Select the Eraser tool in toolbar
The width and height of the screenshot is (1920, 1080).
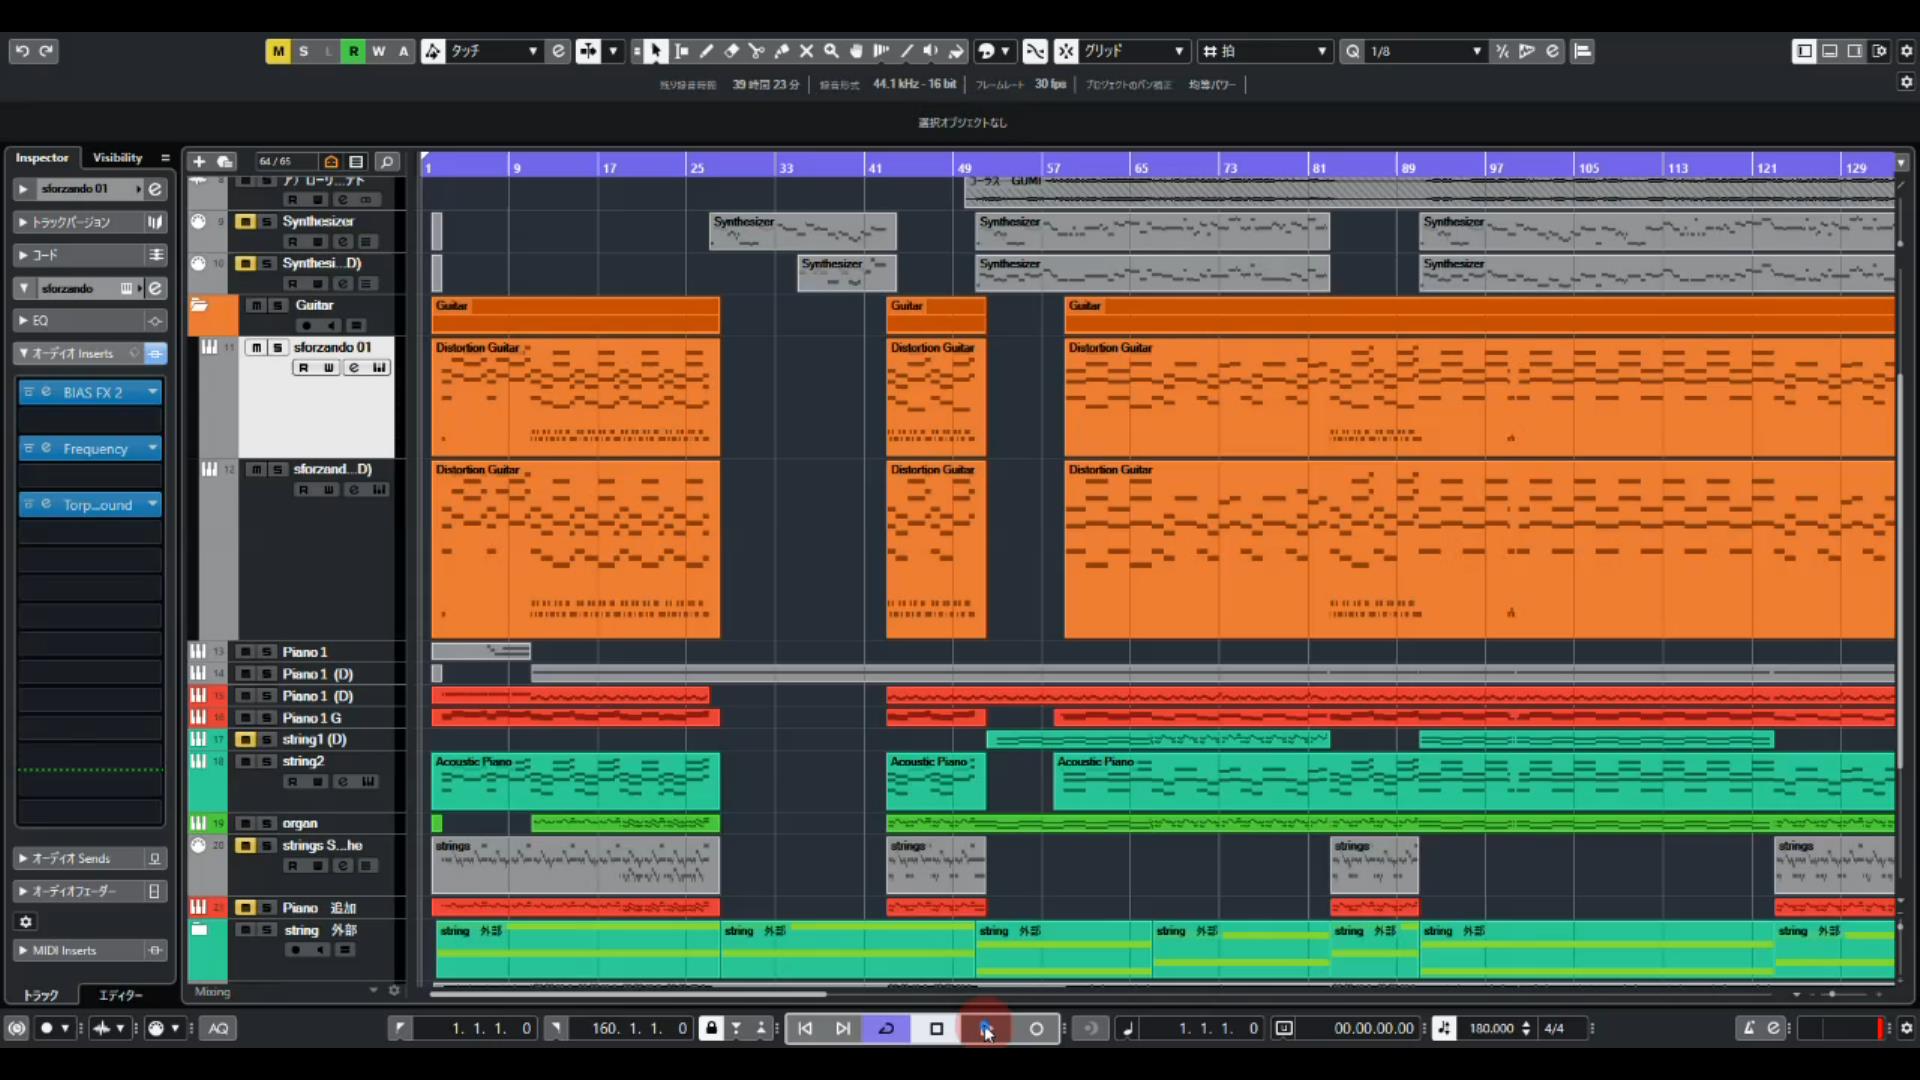pyautogui.click(x=731, y=51)
